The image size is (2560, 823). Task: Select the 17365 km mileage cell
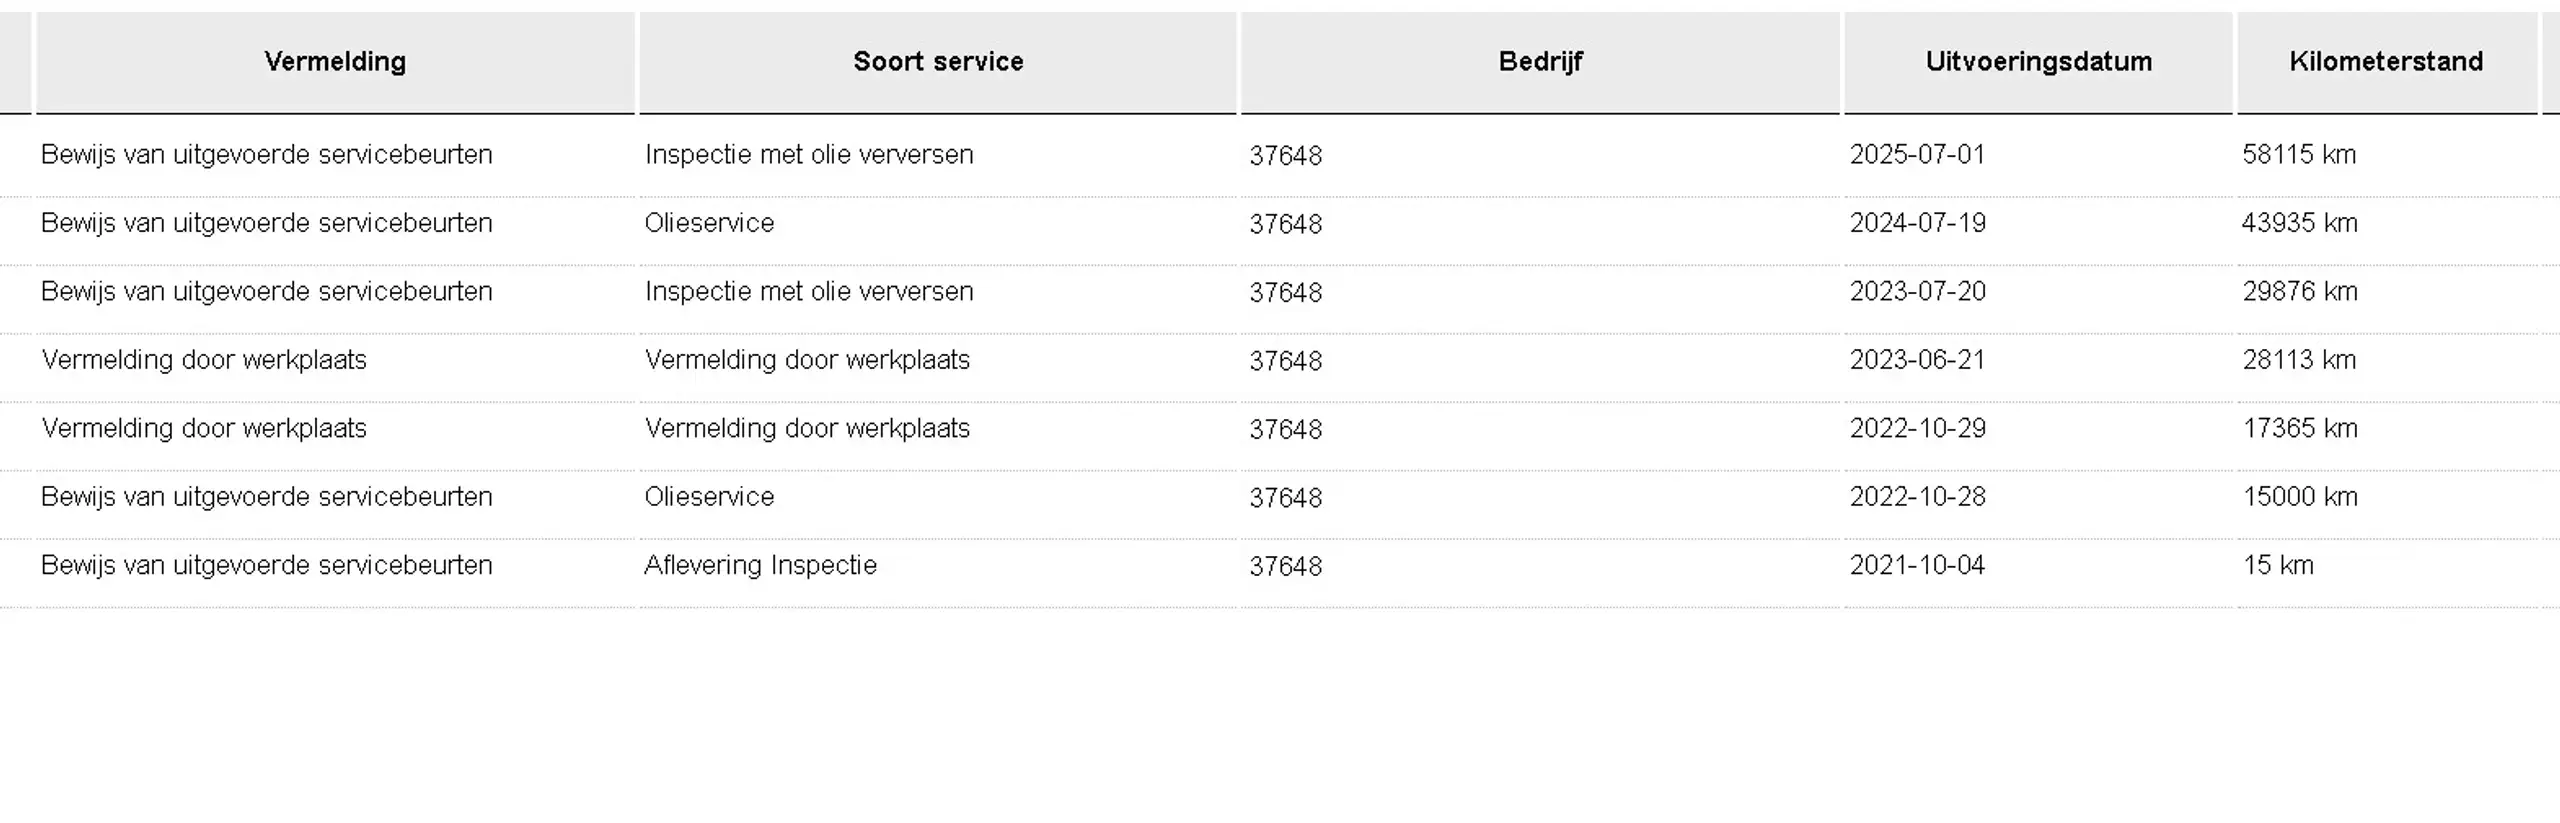(x=2299, y=429)
